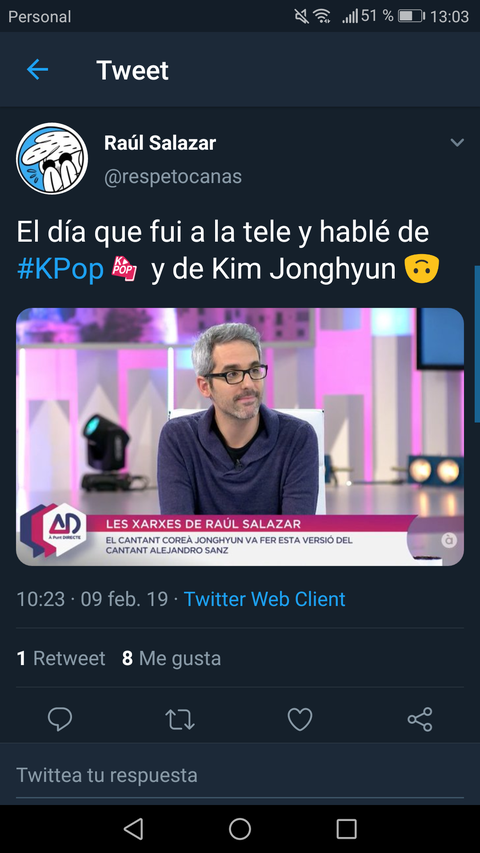480x853 pixels.
Task: Focus the Twittea tu respuesta field
Action: coord(240,775)
